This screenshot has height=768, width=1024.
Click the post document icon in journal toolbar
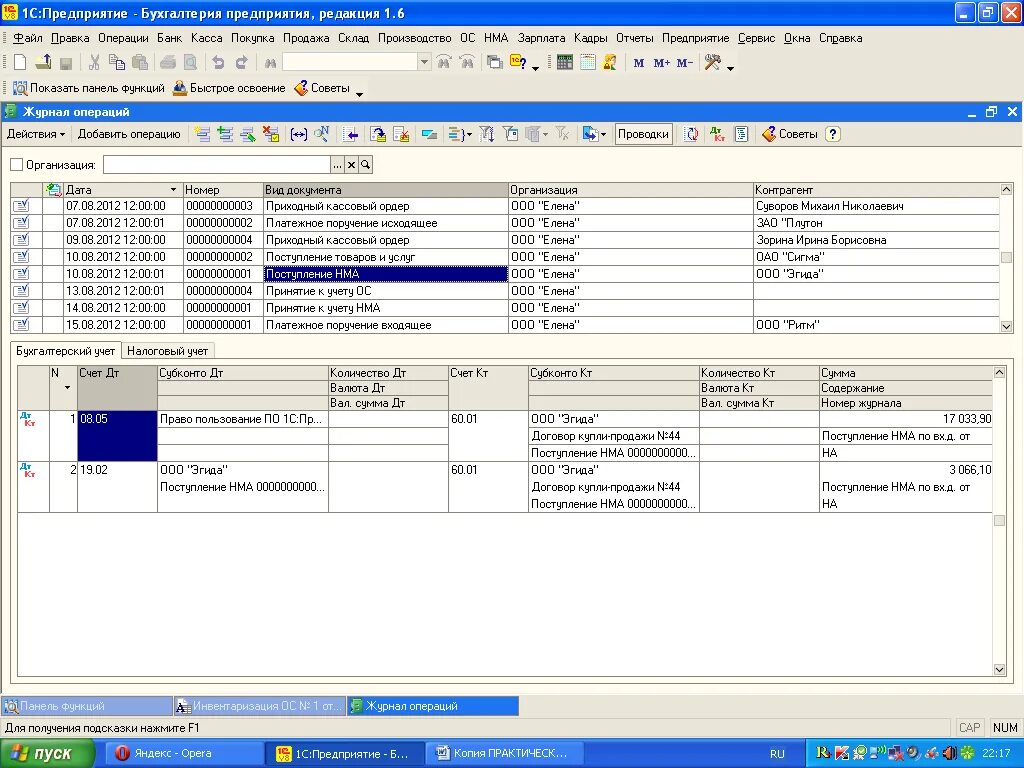coord(378,135)
